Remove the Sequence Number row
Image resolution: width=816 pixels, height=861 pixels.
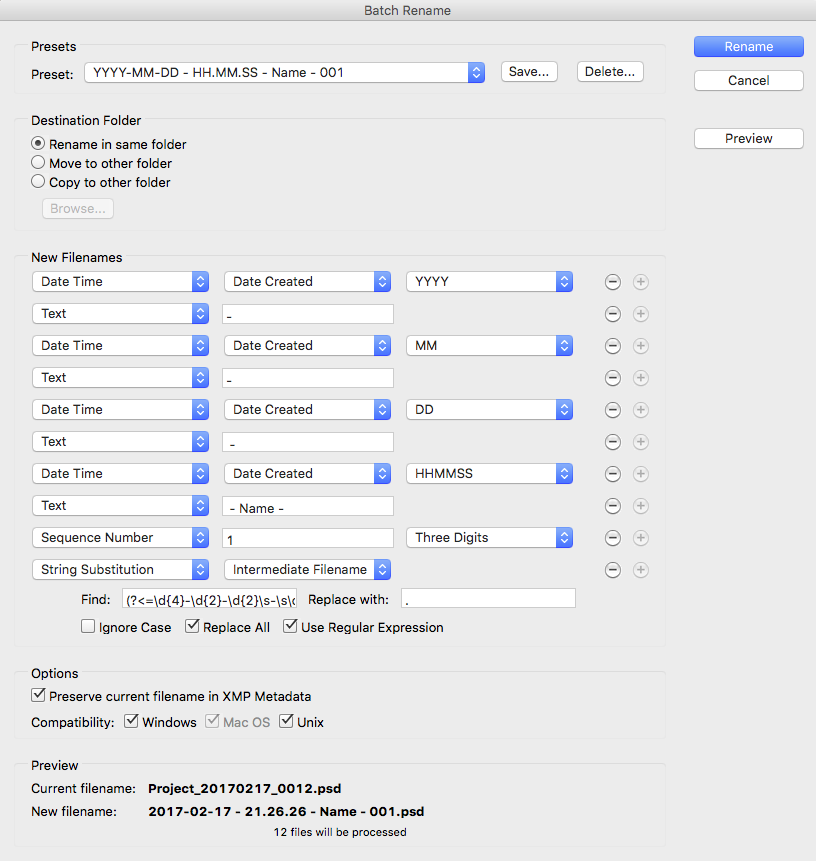[613, 538]
